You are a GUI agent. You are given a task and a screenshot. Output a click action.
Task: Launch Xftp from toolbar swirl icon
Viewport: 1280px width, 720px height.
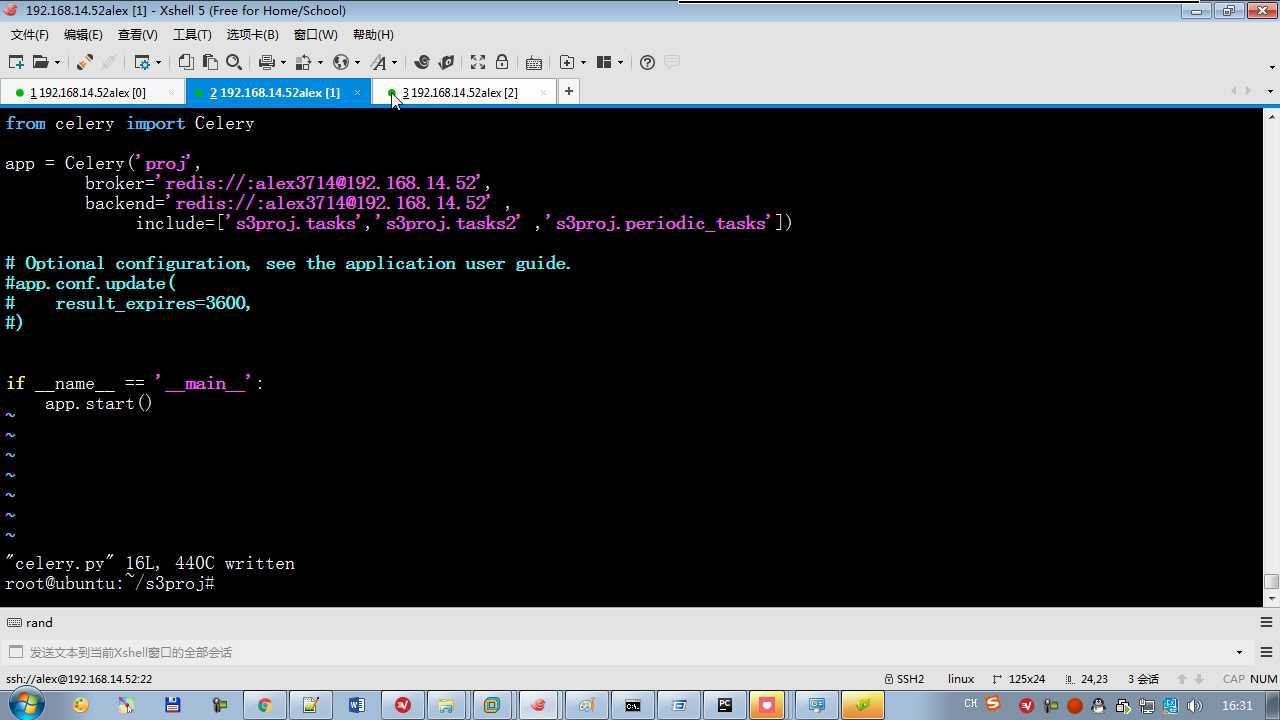(x=421, y=62)
